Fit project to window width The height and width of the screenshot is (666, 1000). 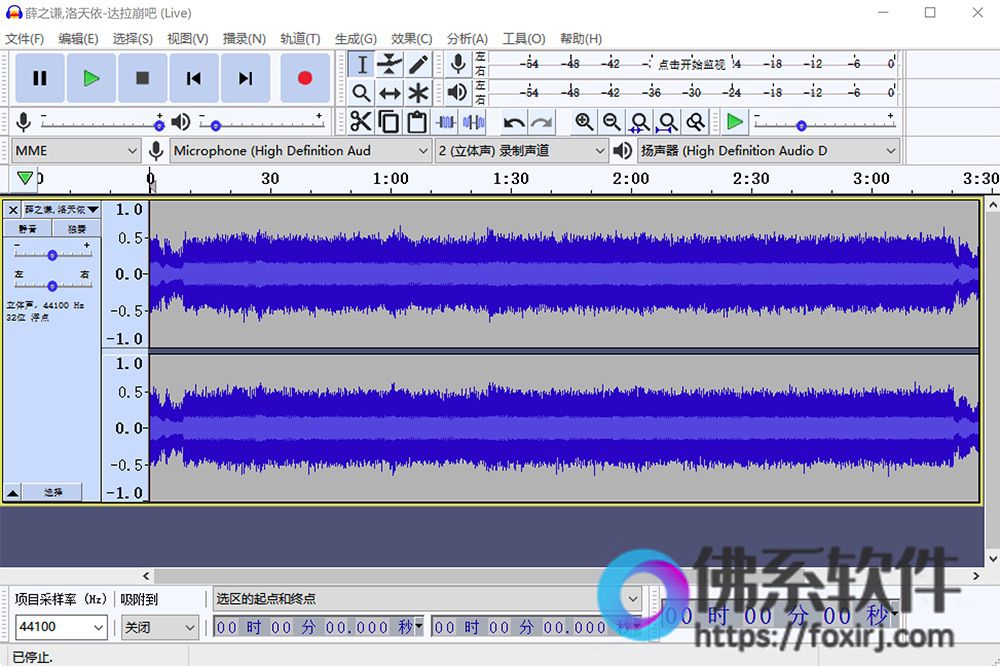click(668, 121)
